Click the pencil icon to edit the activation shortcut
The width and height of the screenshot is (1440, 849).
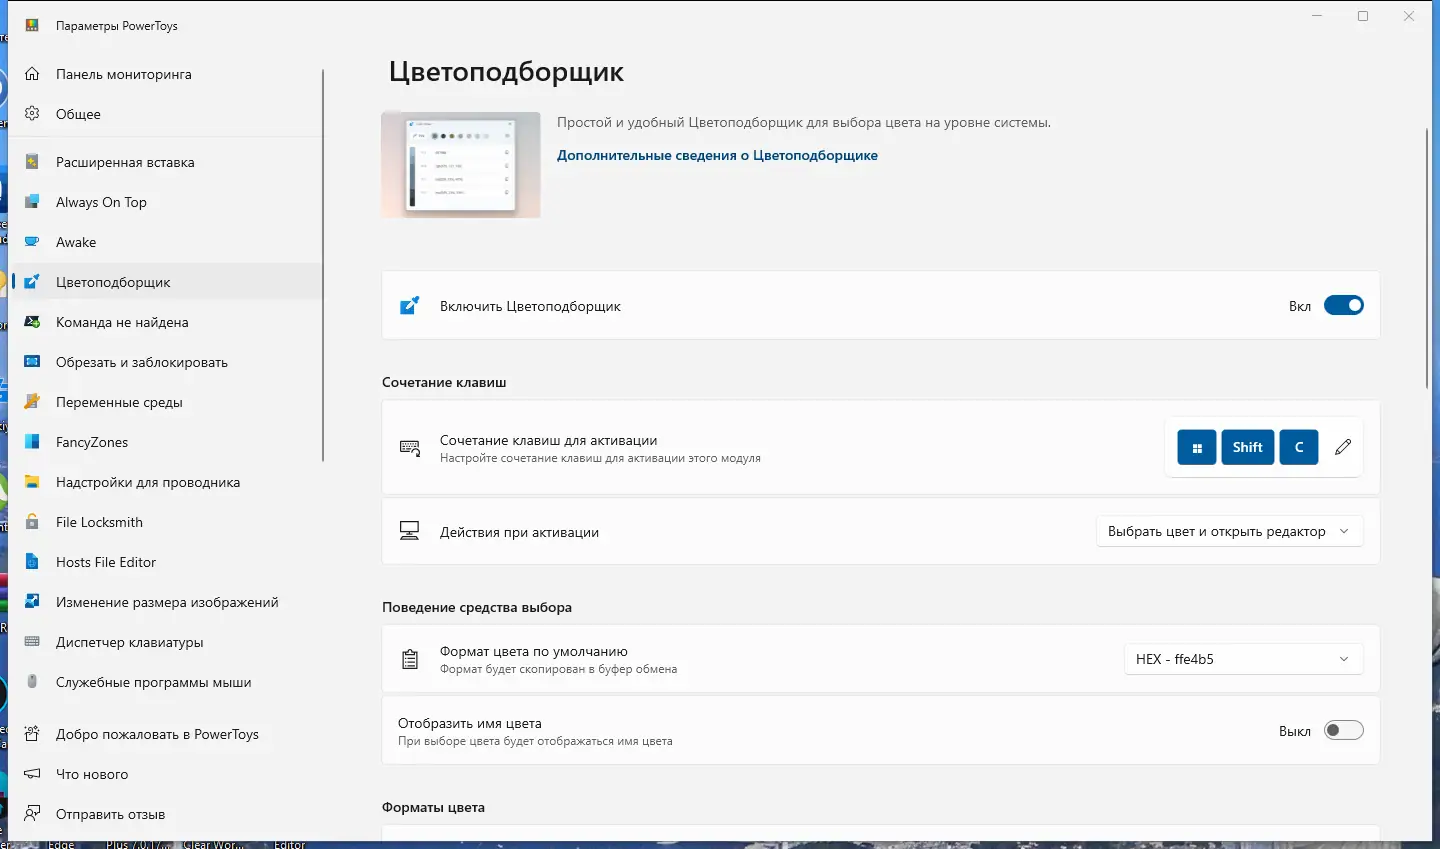1343,447
